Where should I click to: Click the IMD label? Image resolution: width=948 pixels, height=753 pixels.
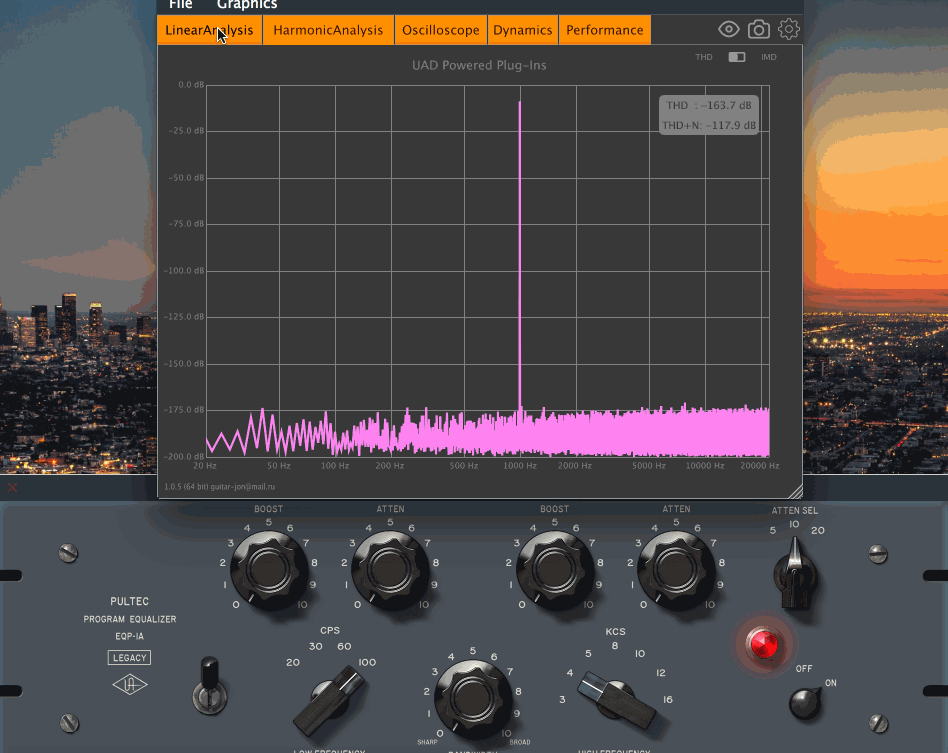pos(768,57)
